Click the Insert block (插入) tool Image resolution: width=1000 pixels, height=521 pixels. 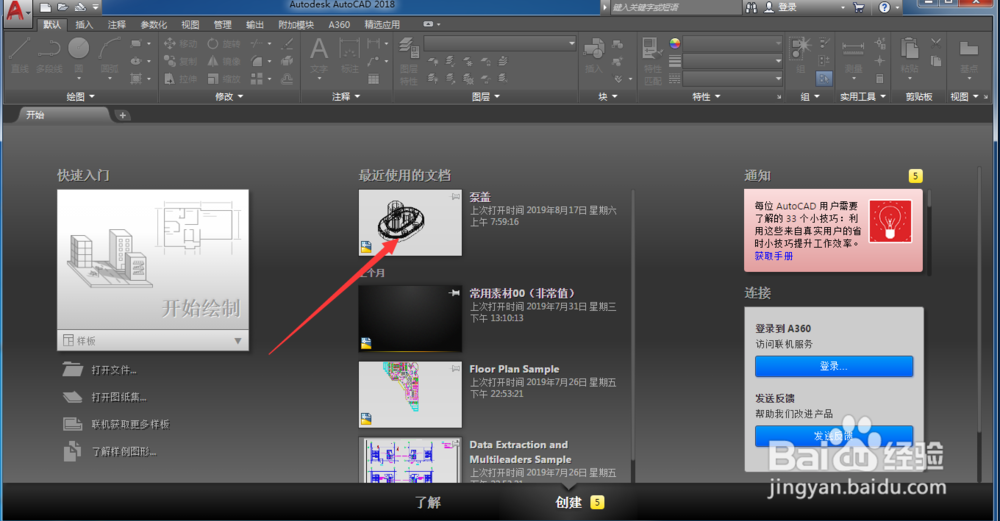pyautogui.click(x=594, y=56)
